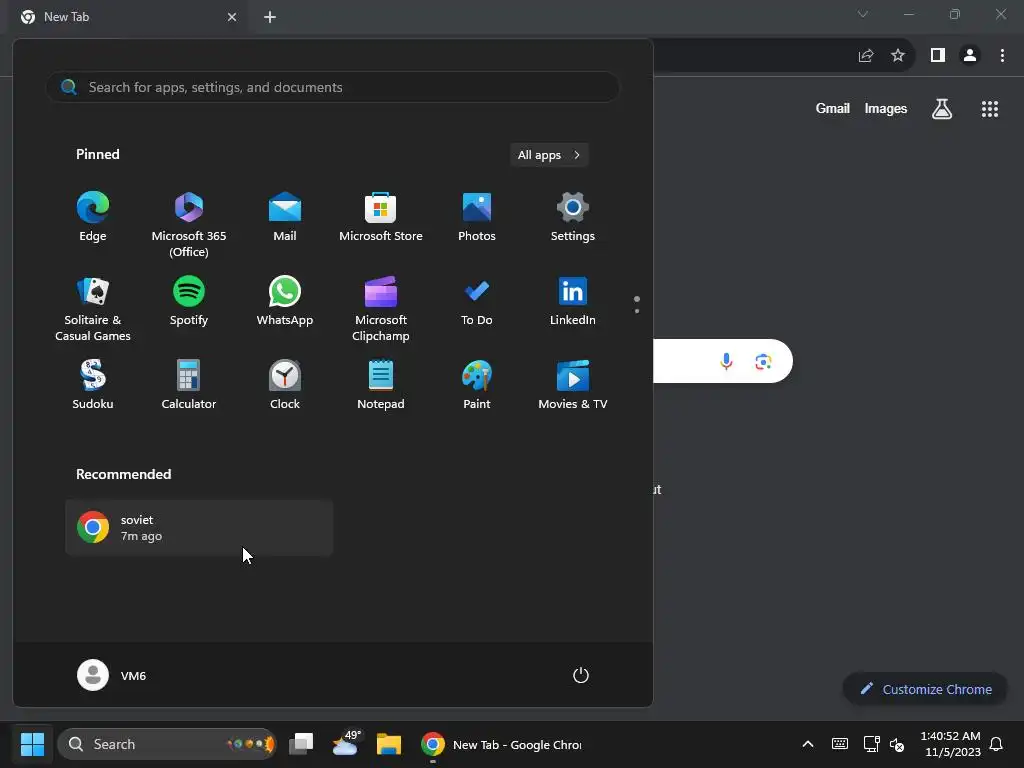The image size is (1024, 768).
Task: Search by image with Google Lens icon
Action: click(x=763, y=361)
